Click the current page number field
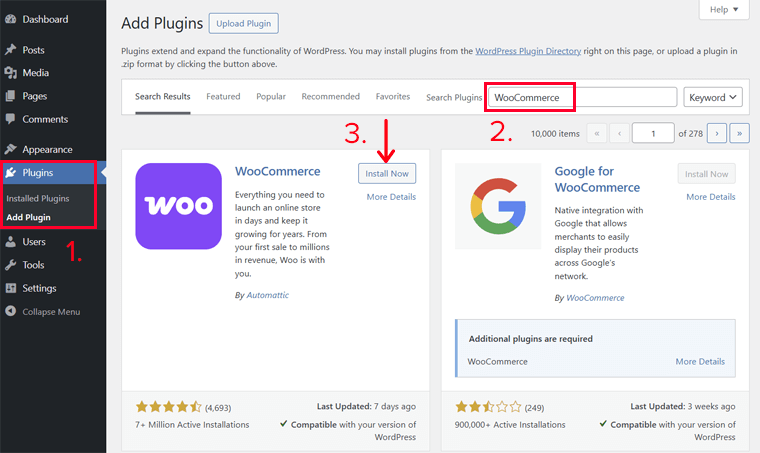 [x=653, y=133]
